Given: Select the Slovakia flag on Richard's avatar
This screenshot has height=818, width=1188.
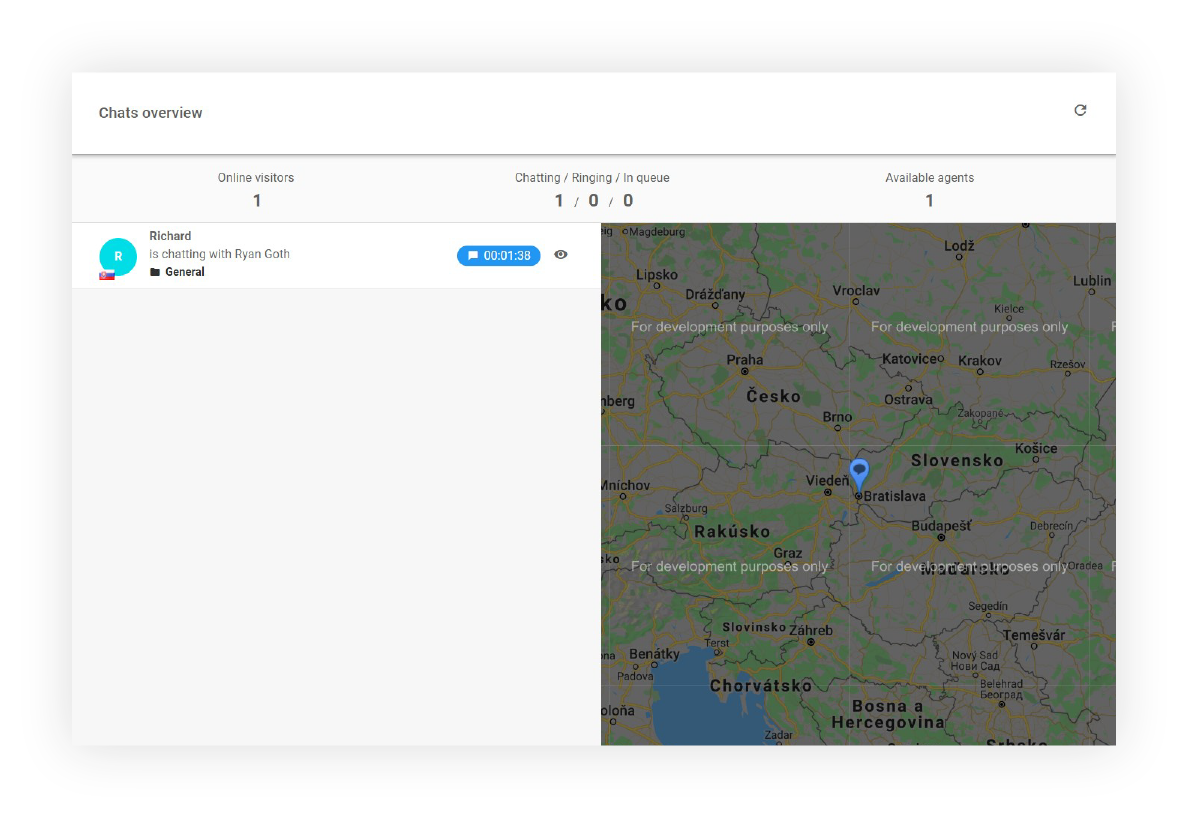Looking at the screenshot, I should (x=107, y=273).
